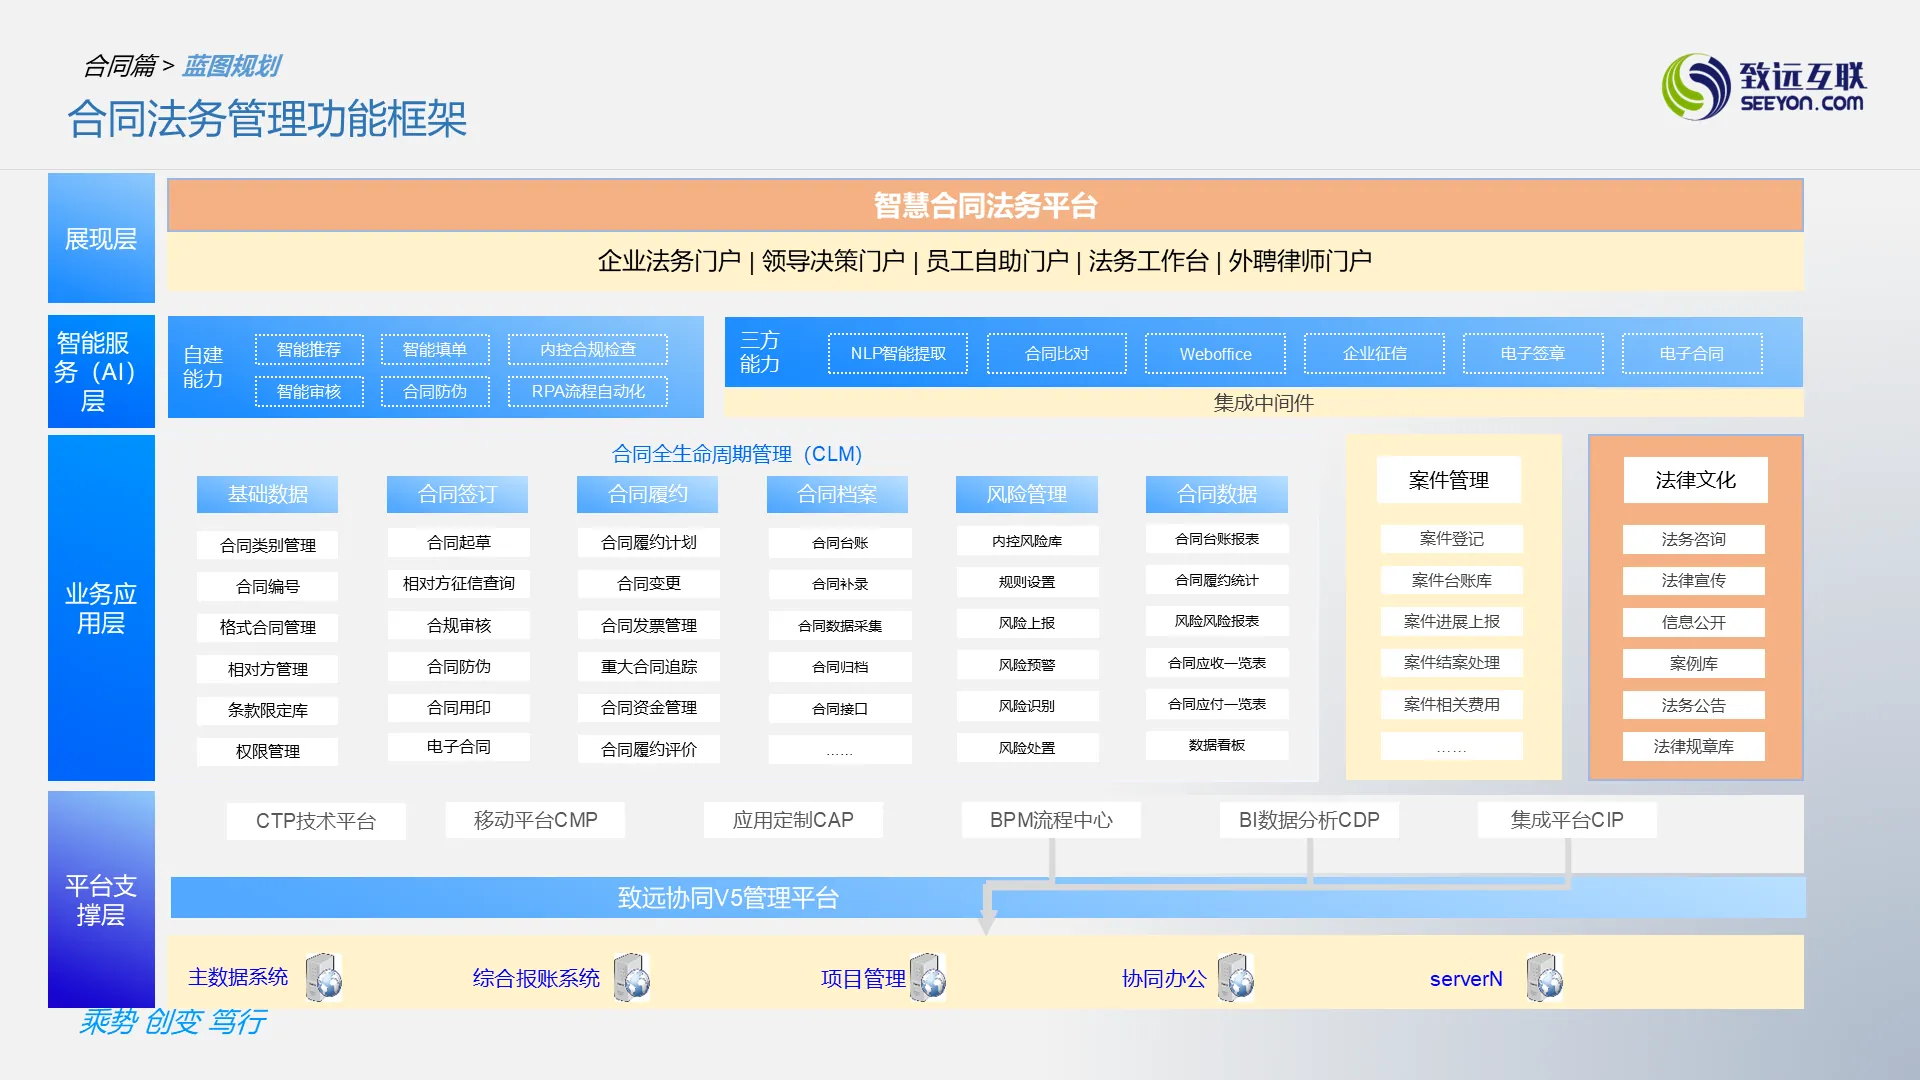Viewport: 1920px width, 1080px height.
Task: Click the server icon beside 项目管理
Action: [x=929, y=977]
